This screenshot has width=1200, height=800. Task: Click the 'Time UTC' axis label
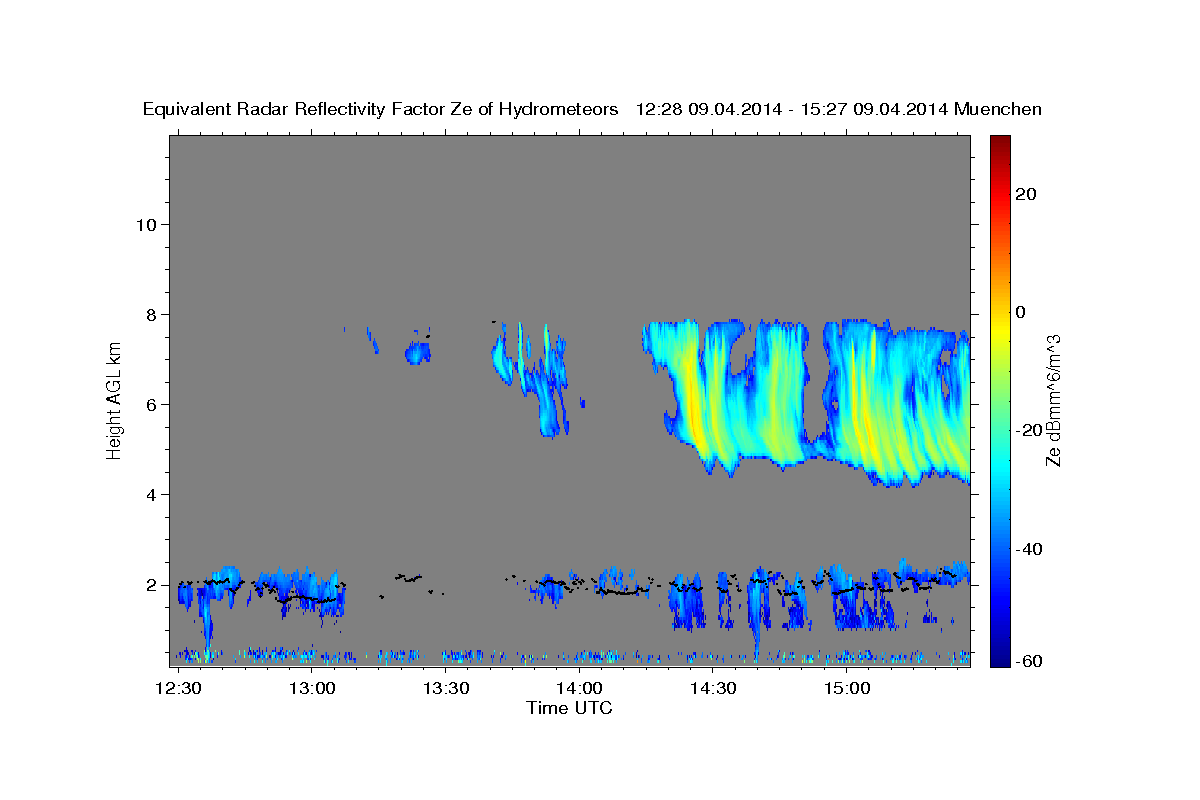click(569, 708)
